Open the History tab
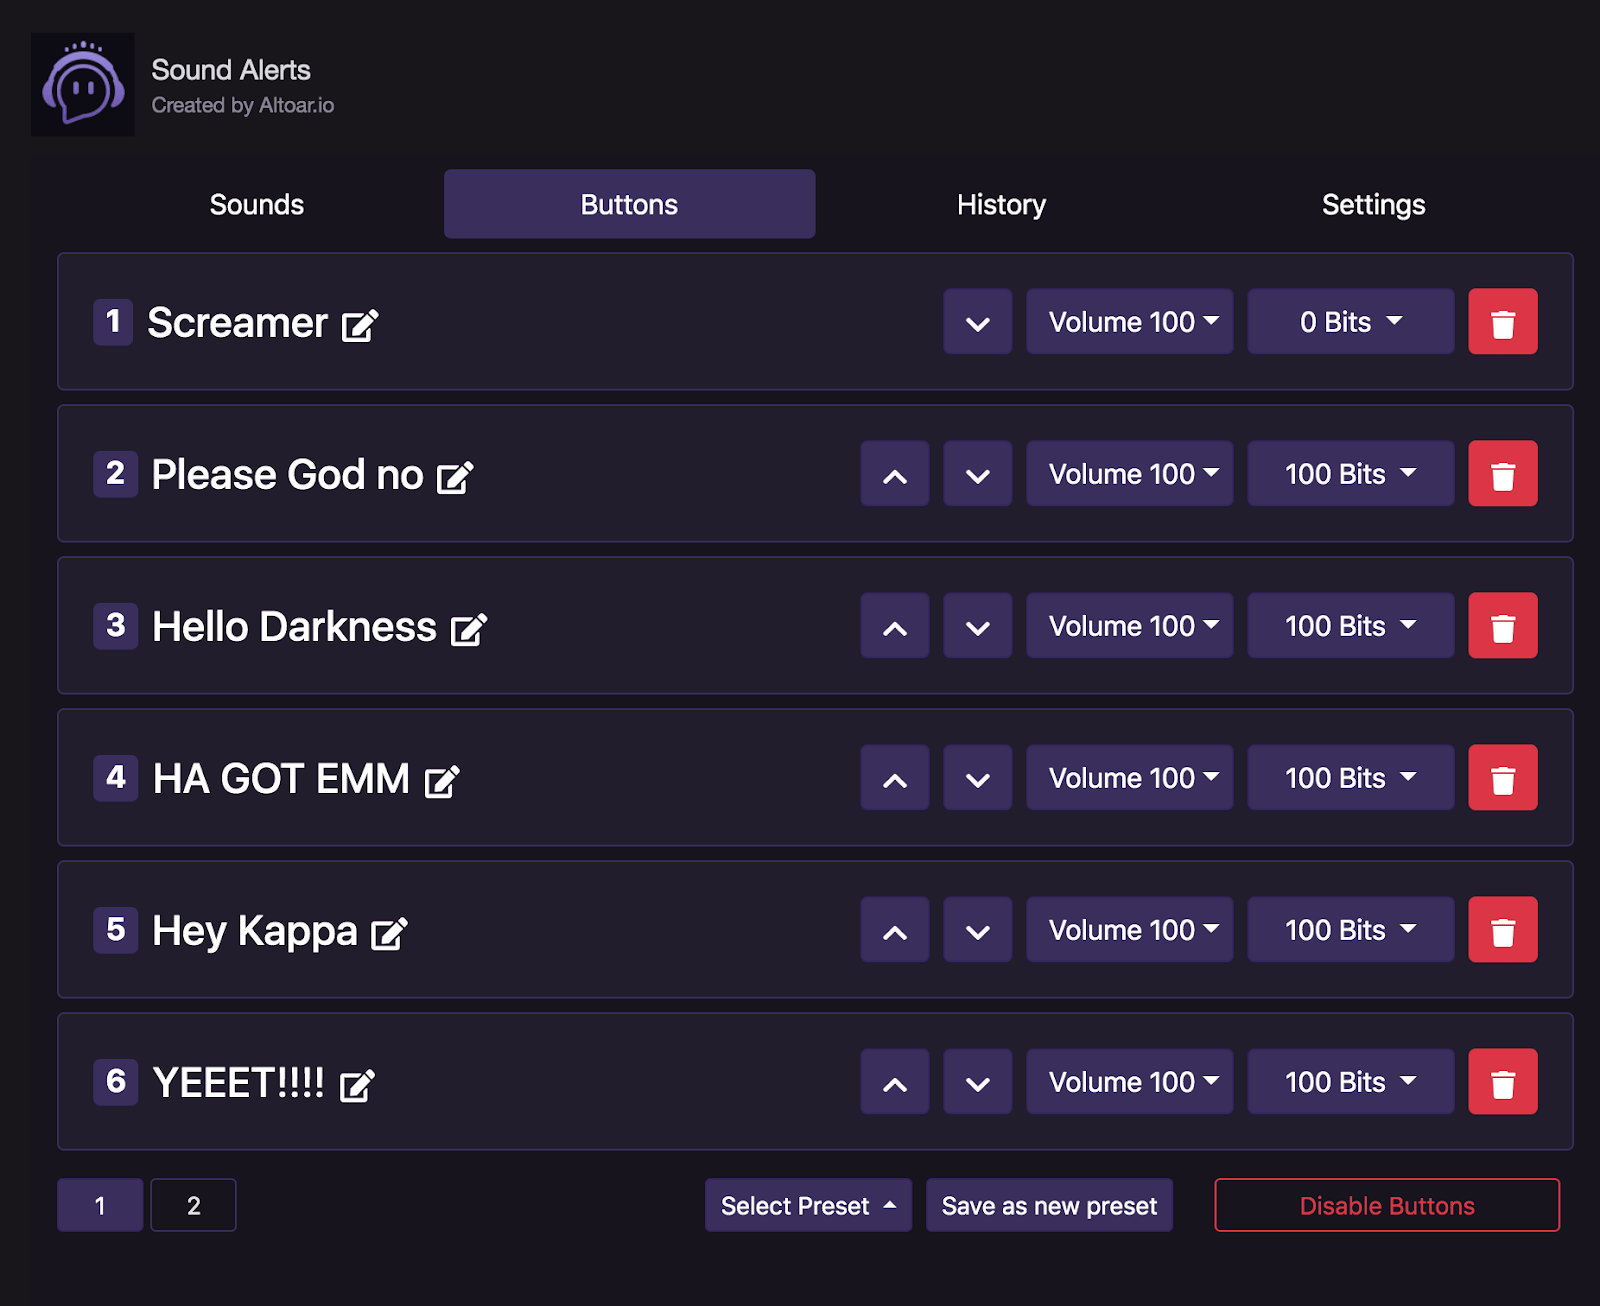1600x1306 pixels. [1001, 204]
